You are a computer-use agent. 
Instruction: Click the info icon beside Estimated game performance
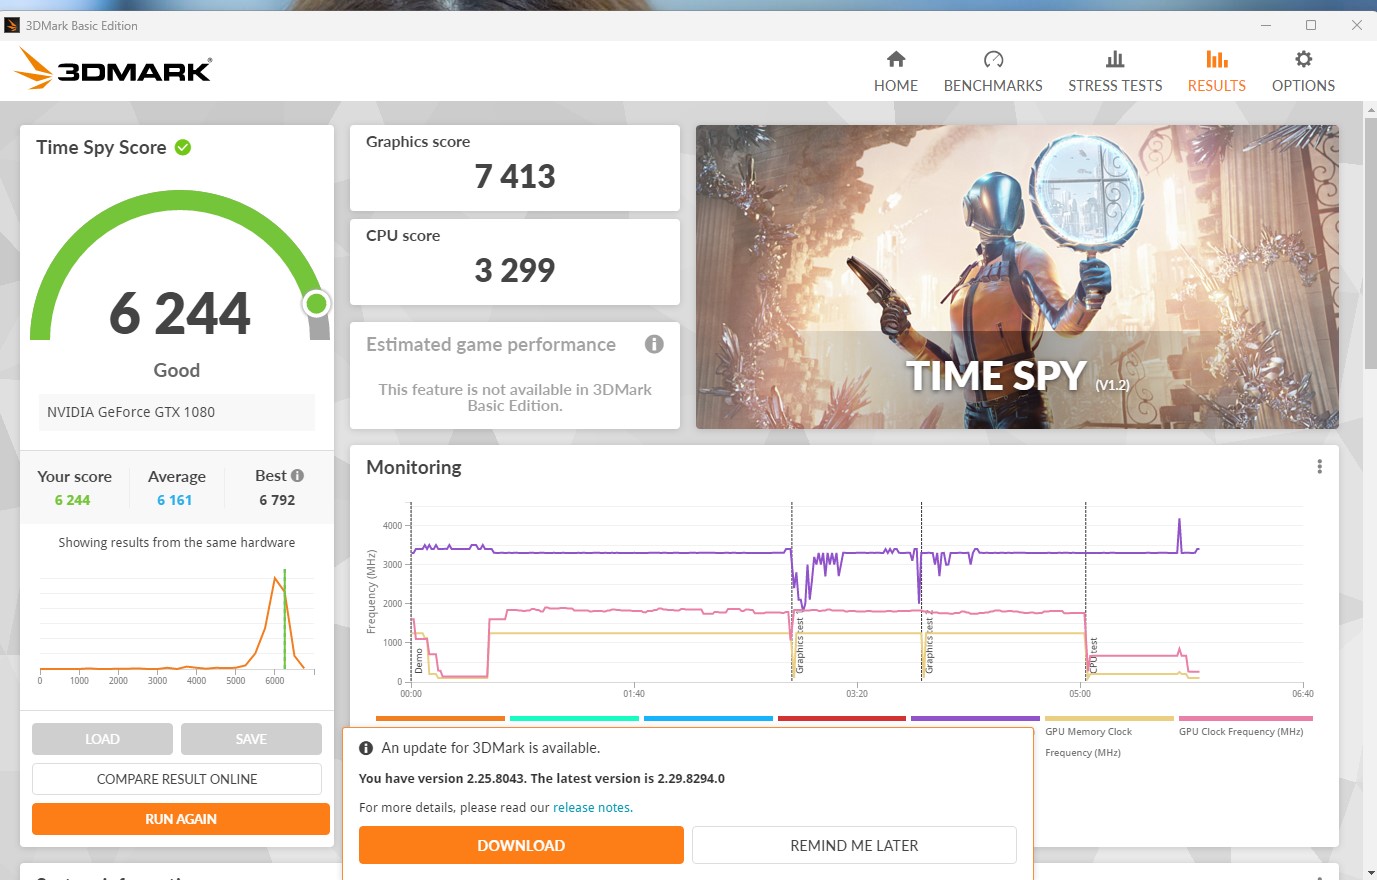(654, 344)
